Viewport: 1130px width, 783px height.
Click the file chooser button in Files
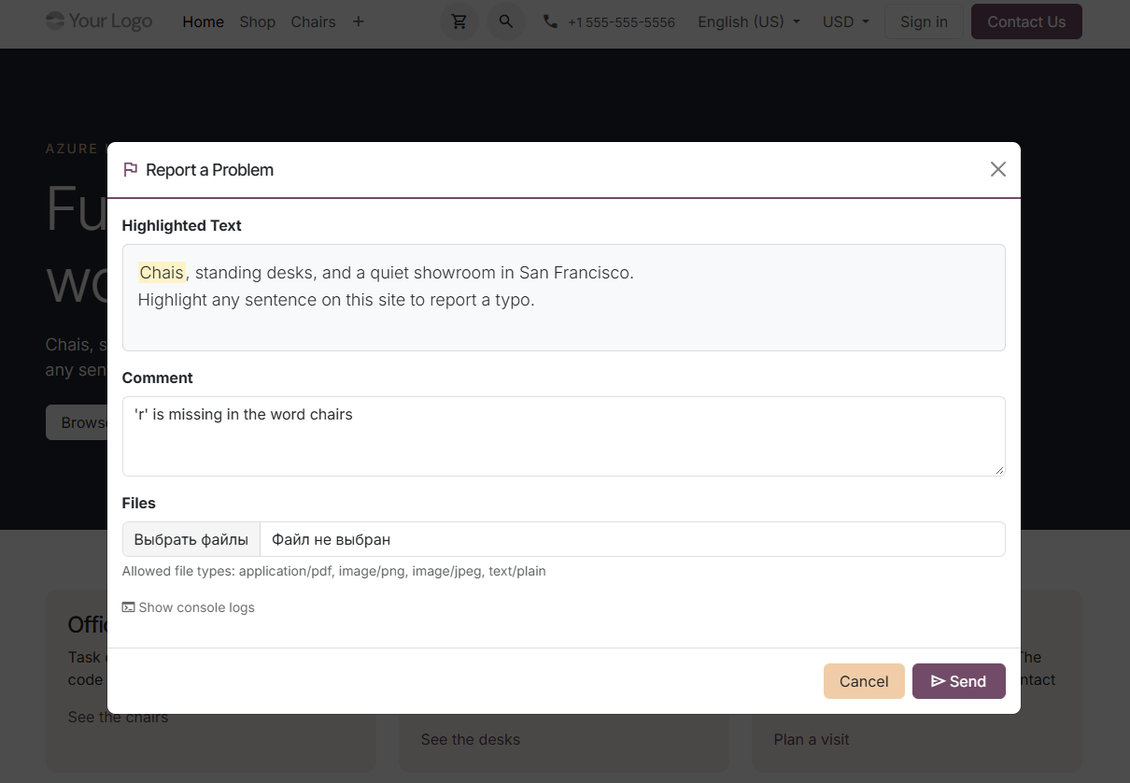[191, 539]
